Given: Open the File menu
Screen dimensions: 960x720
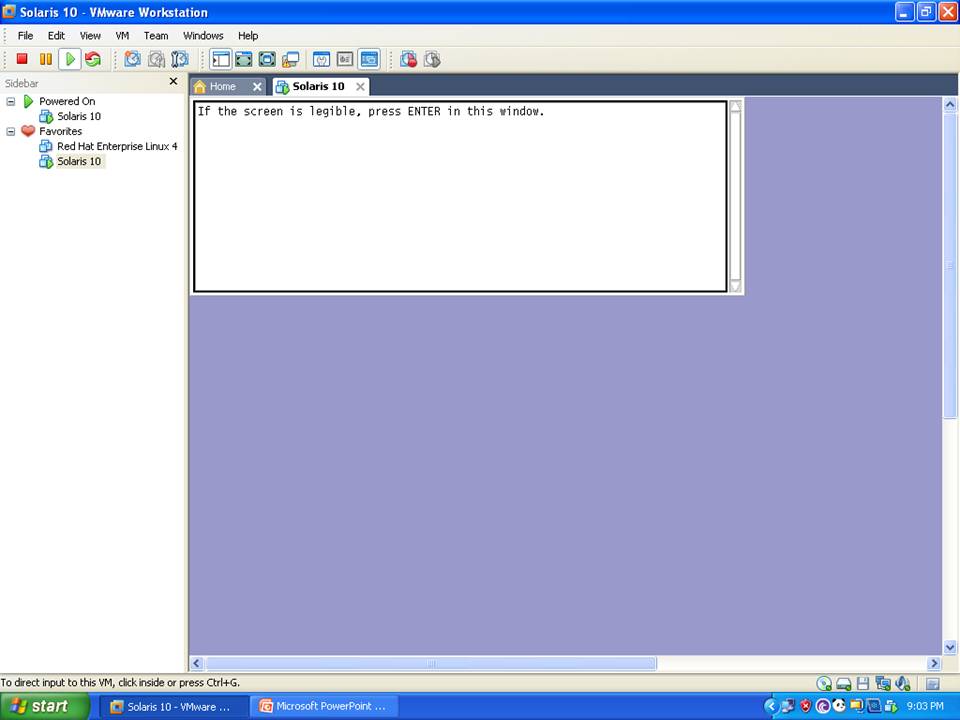Looking at the screenshot, I should coord(25,36).
